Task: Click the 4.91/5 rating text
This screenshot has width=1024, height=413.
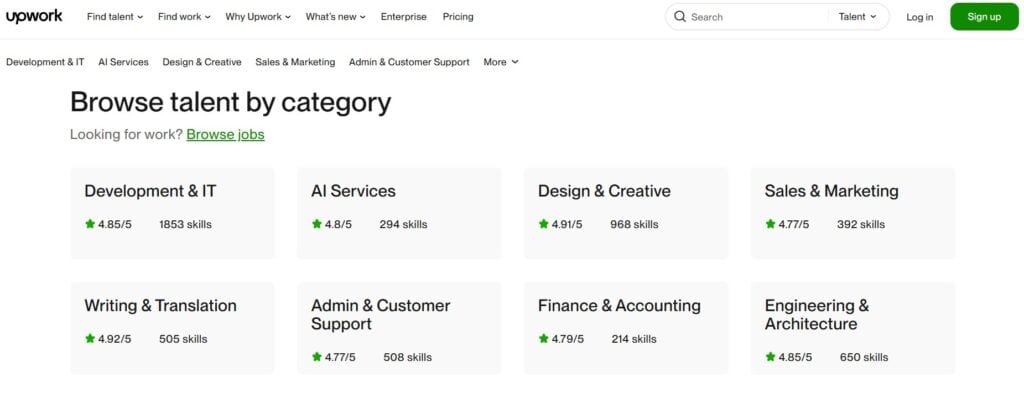Action: coord(567,224)
